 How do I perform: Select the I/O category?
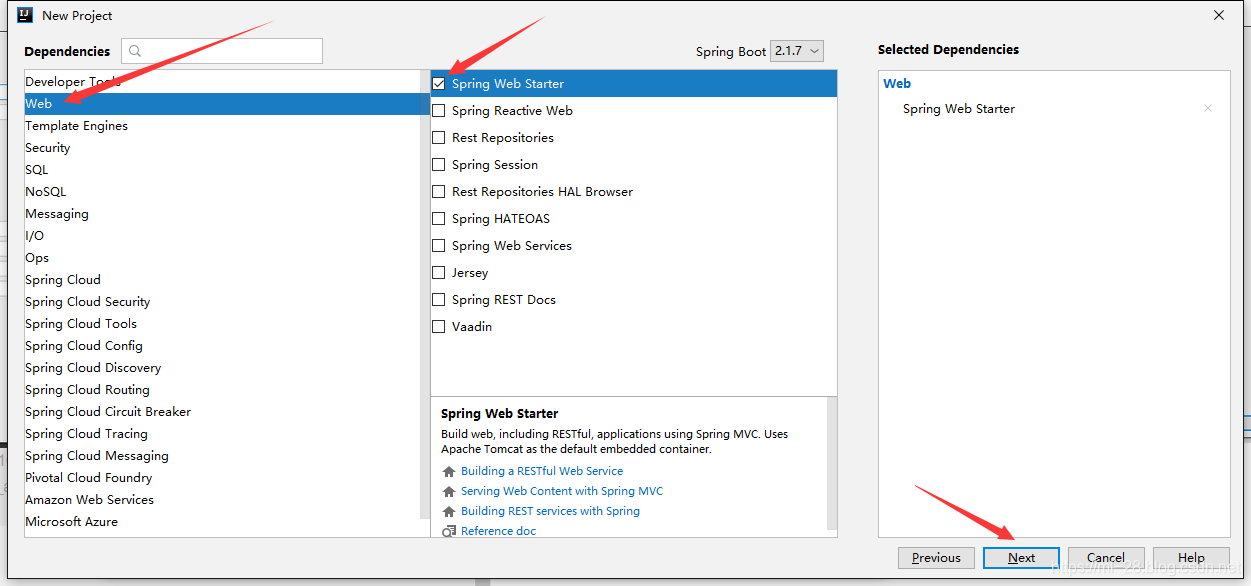click(223, 236)
